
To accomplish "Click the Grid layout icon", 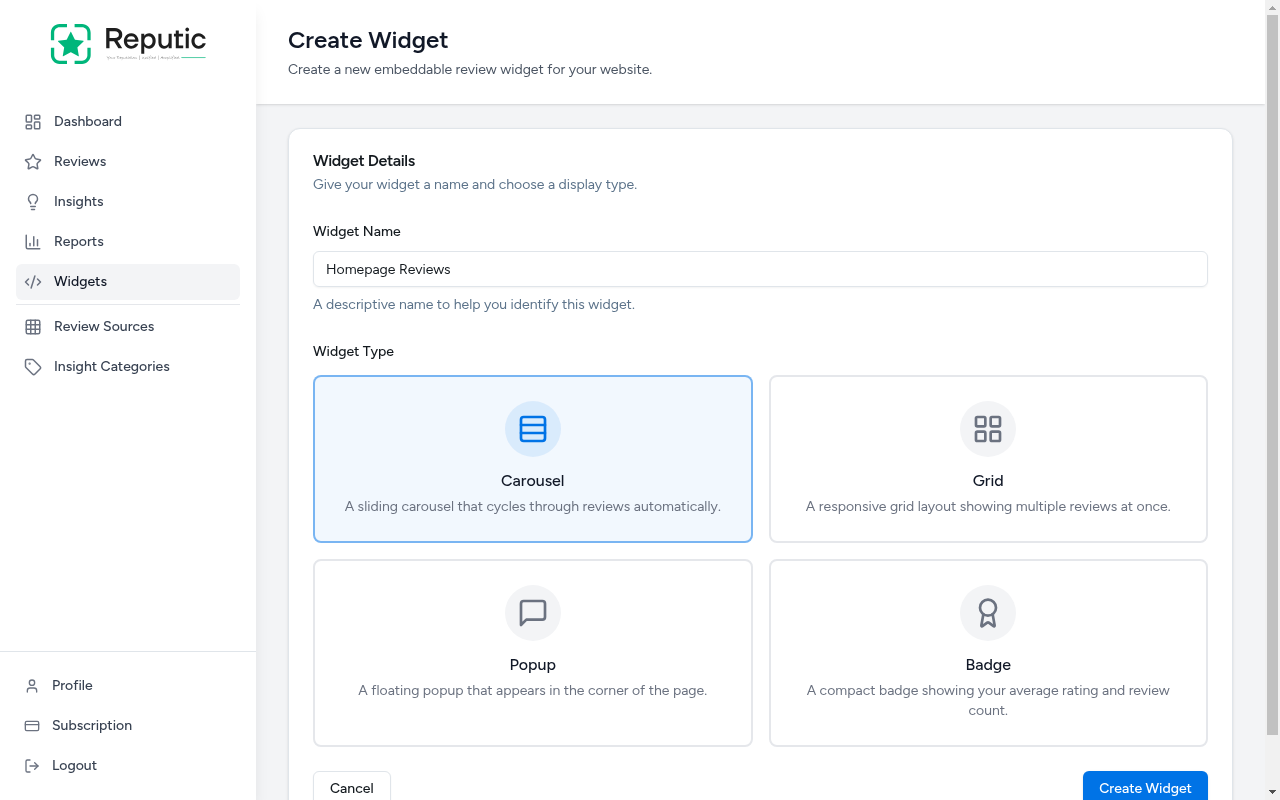I will (987, 428).
